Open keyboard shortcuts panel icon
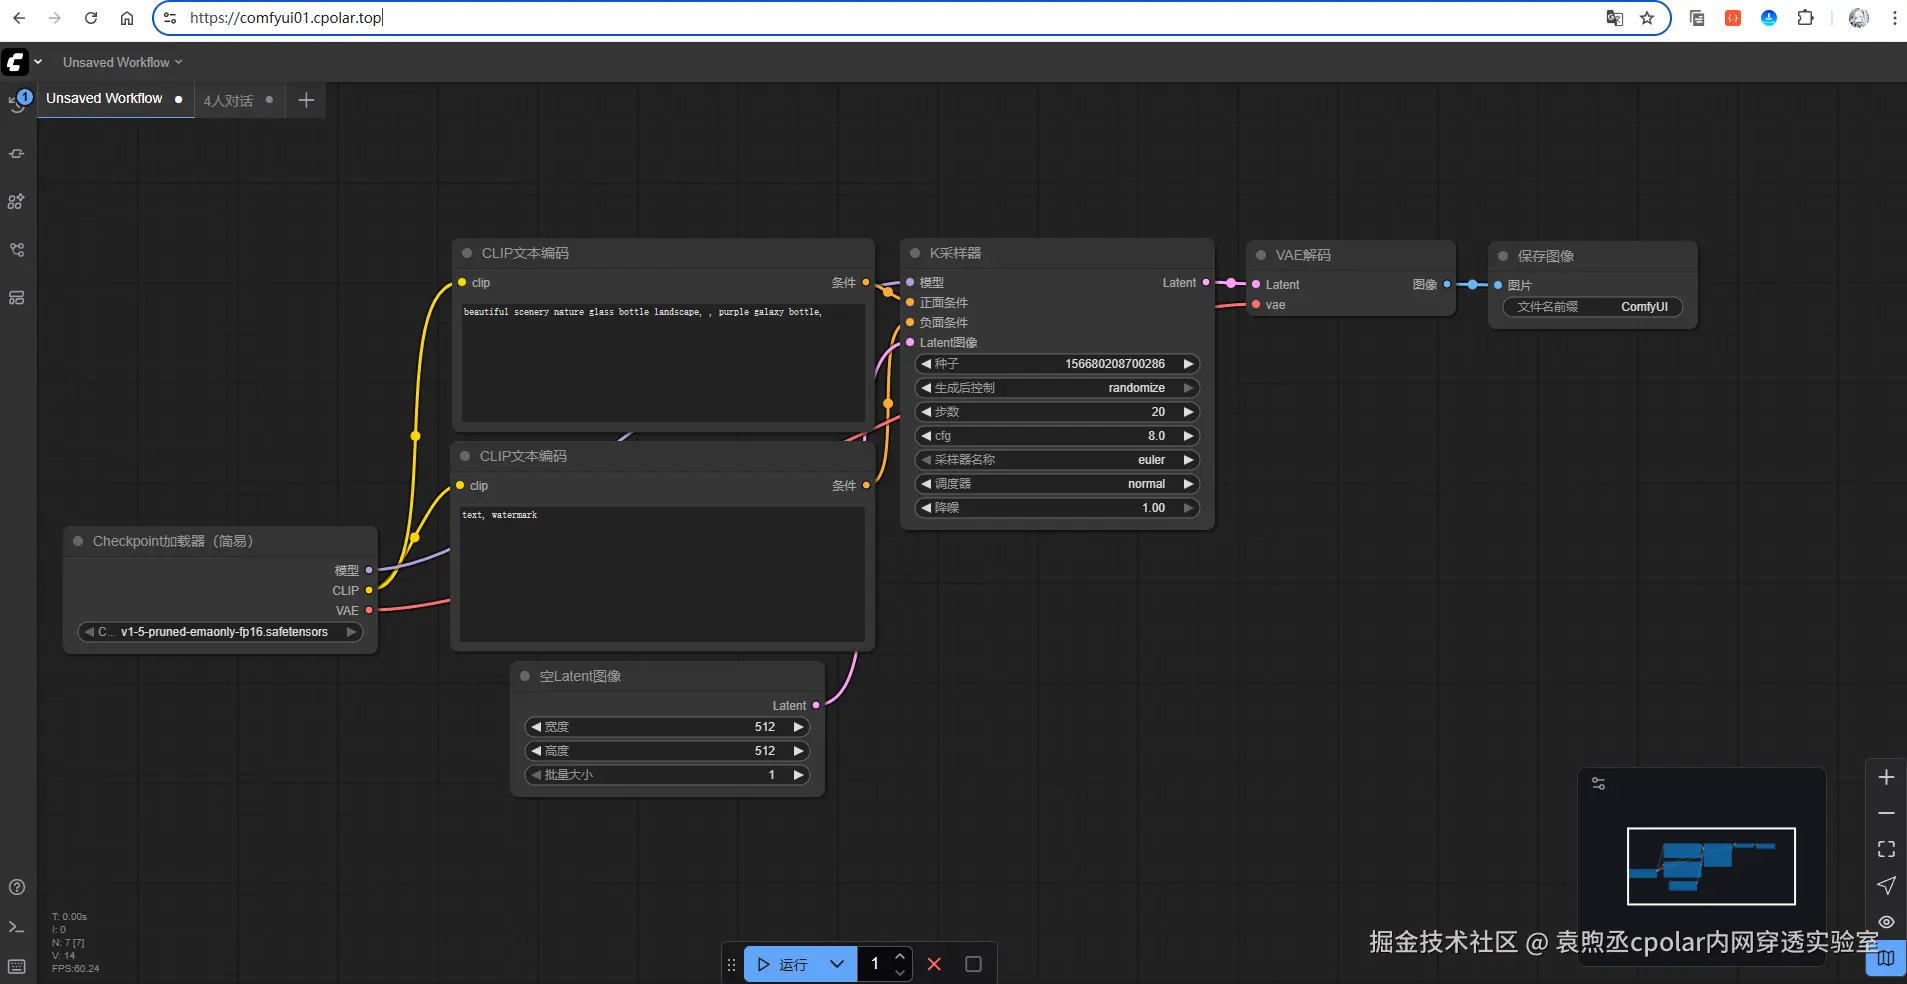The height and width of the screenshot is (984, 1907). (17, 966)
